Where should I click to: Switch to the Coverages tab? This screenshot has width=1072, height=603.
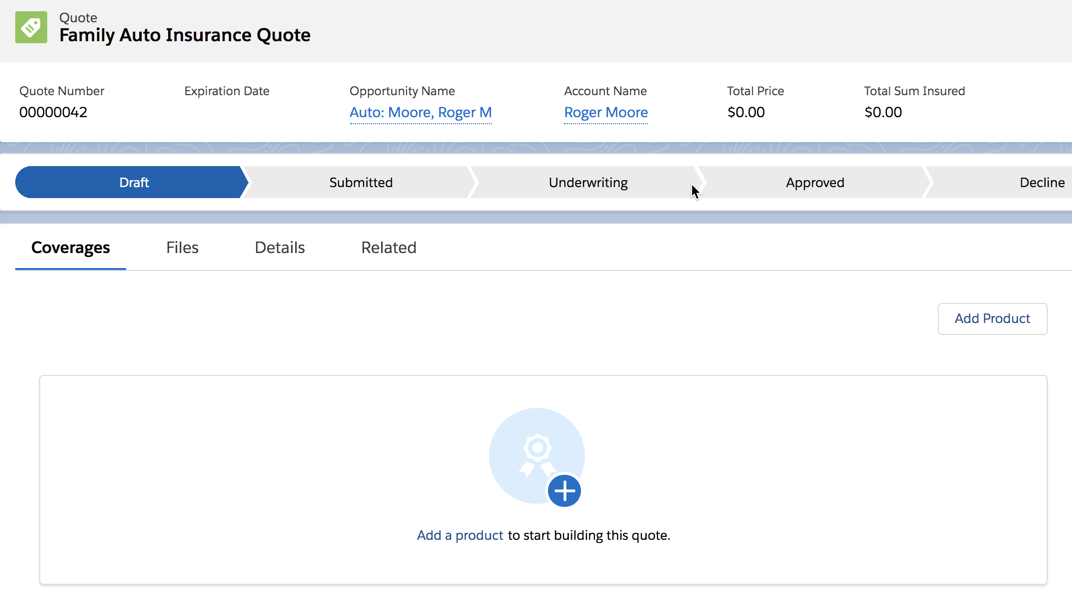70,247
